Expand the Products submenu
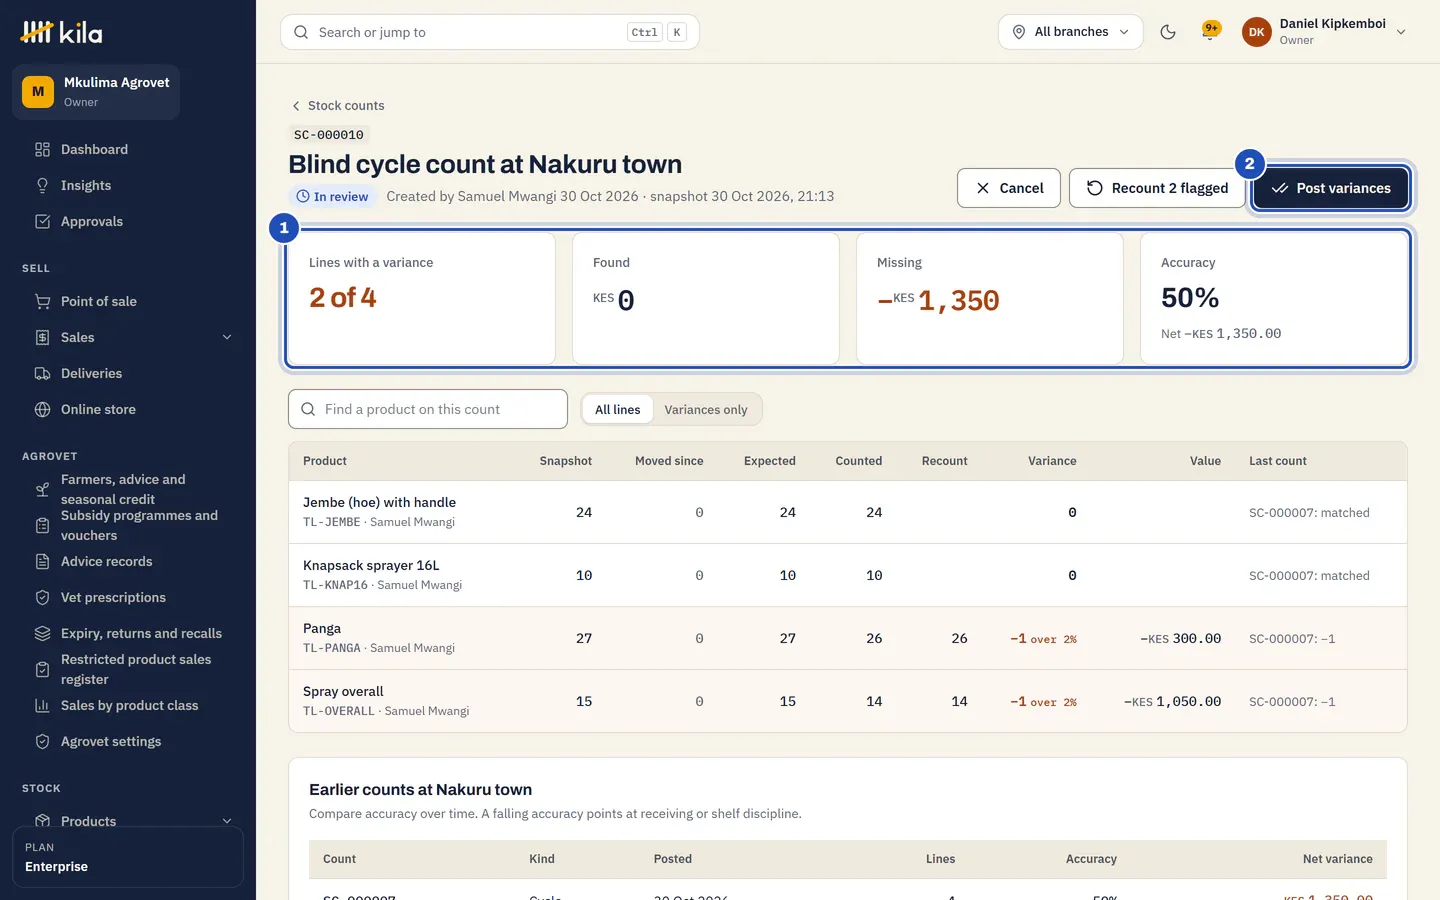This screenshot has width=1440, height=900. 227,821
